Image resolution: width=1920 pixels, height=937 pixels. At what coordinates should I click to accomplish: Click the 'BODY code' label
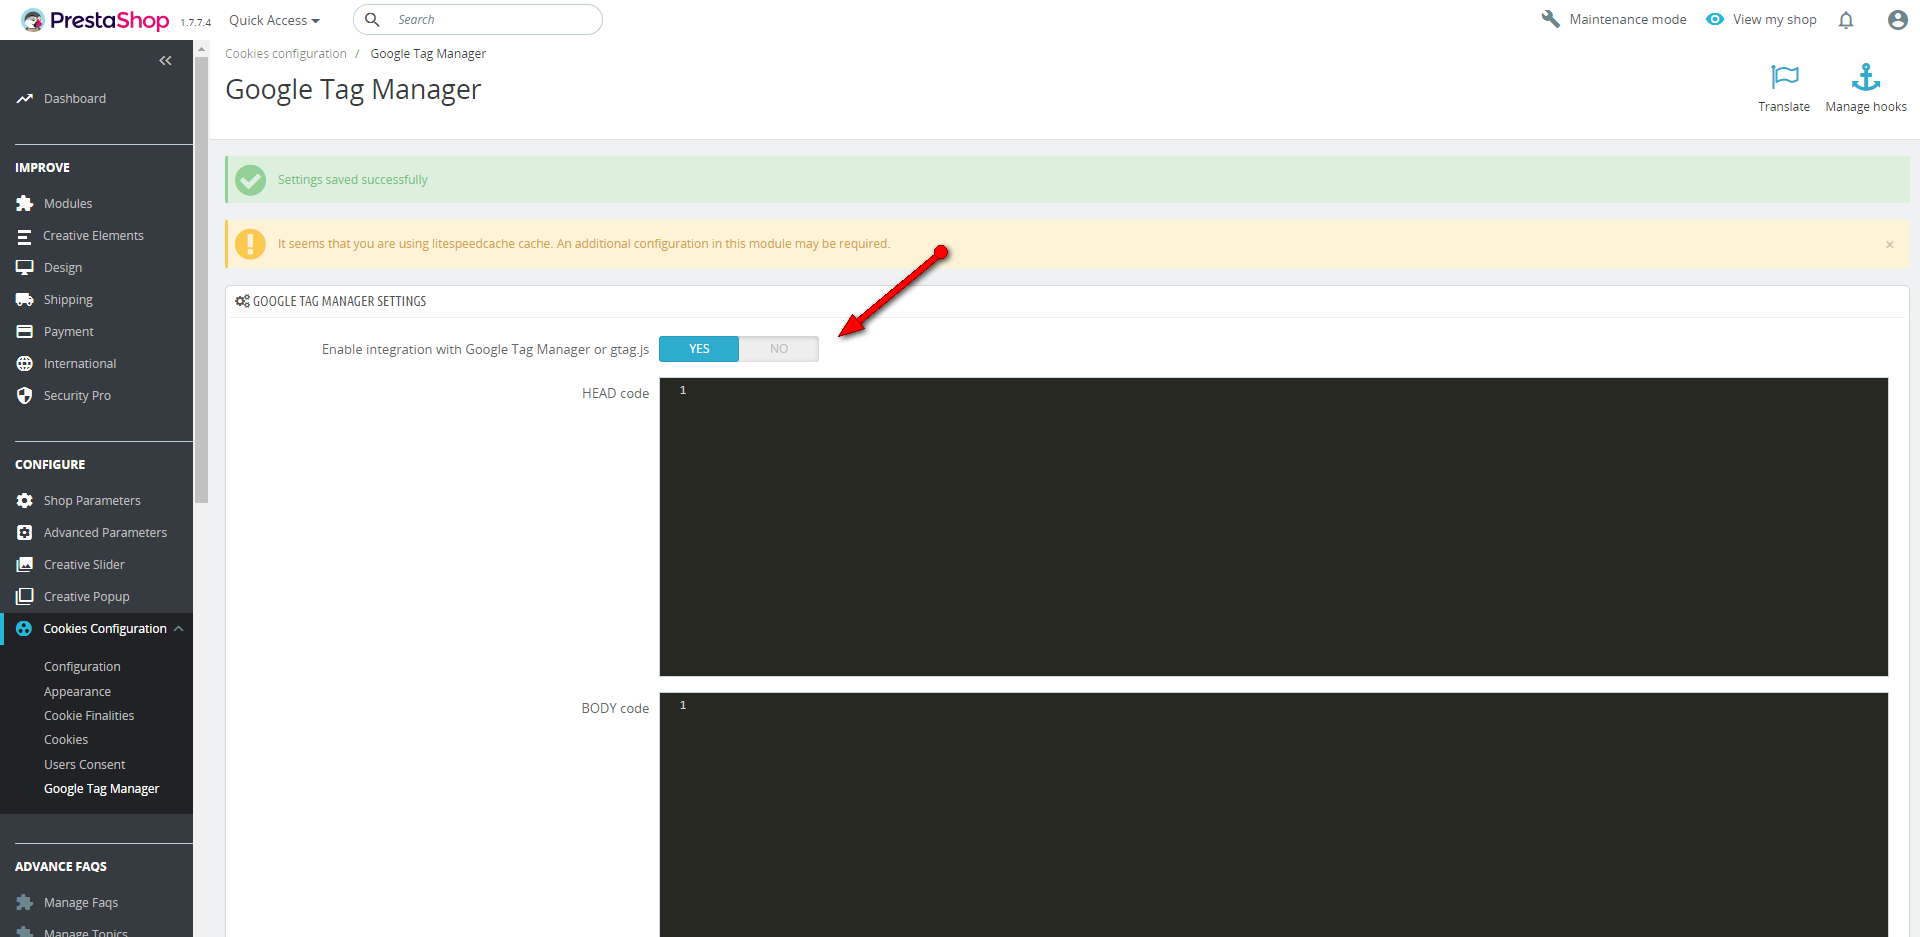615,709
